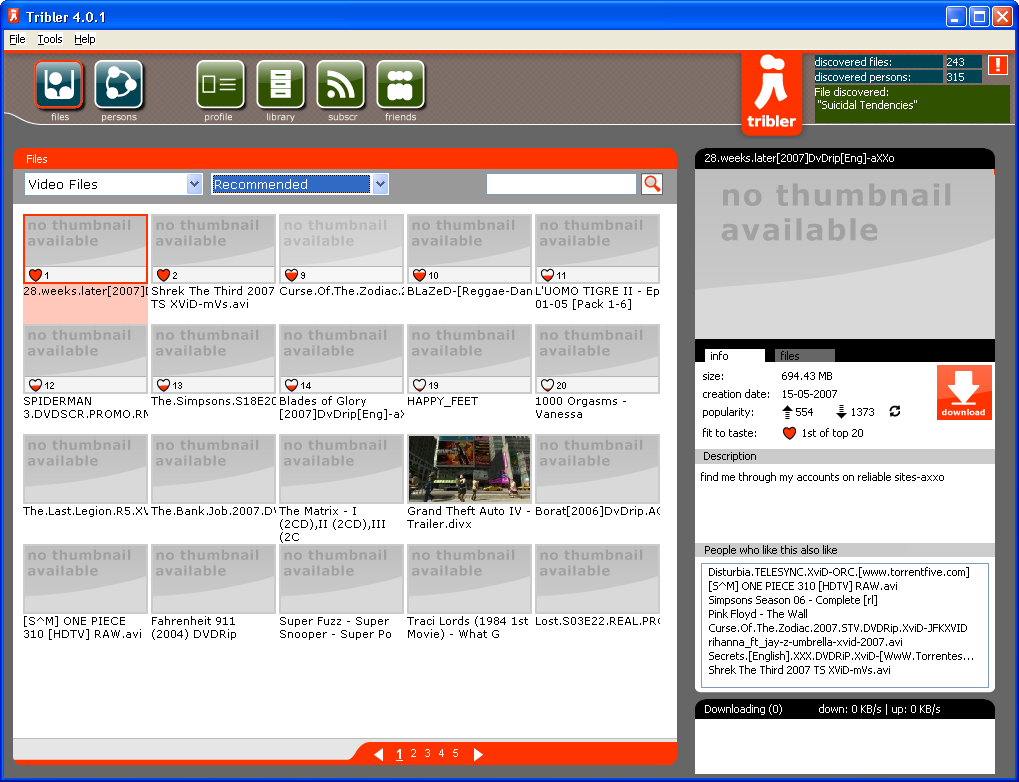Select The.Simpsons.S18 thumbnail
The height and width of the screenshot is (782, 1019).
click(x=213, y=359)
